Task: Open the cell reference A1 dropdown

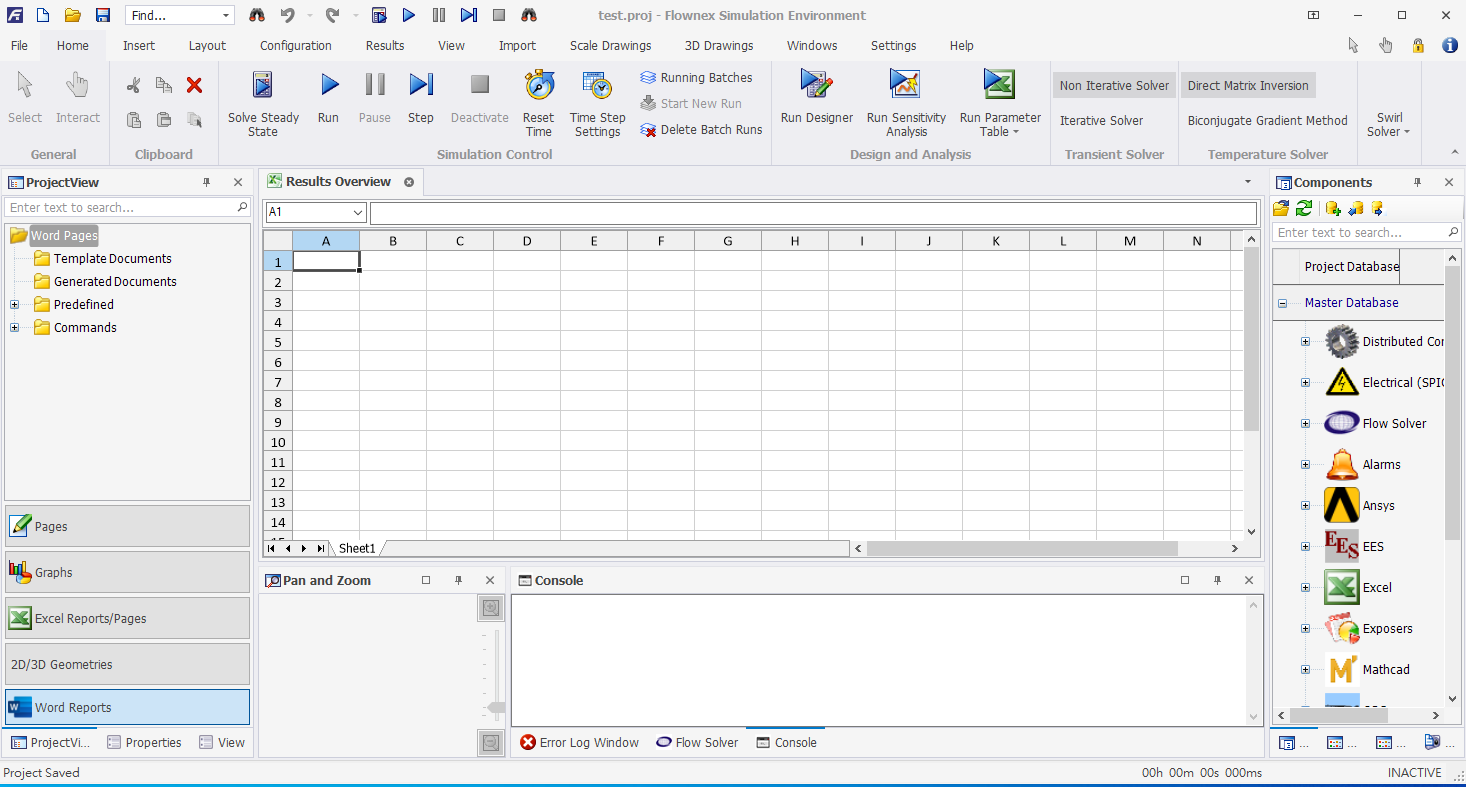Action: [359, 213]
